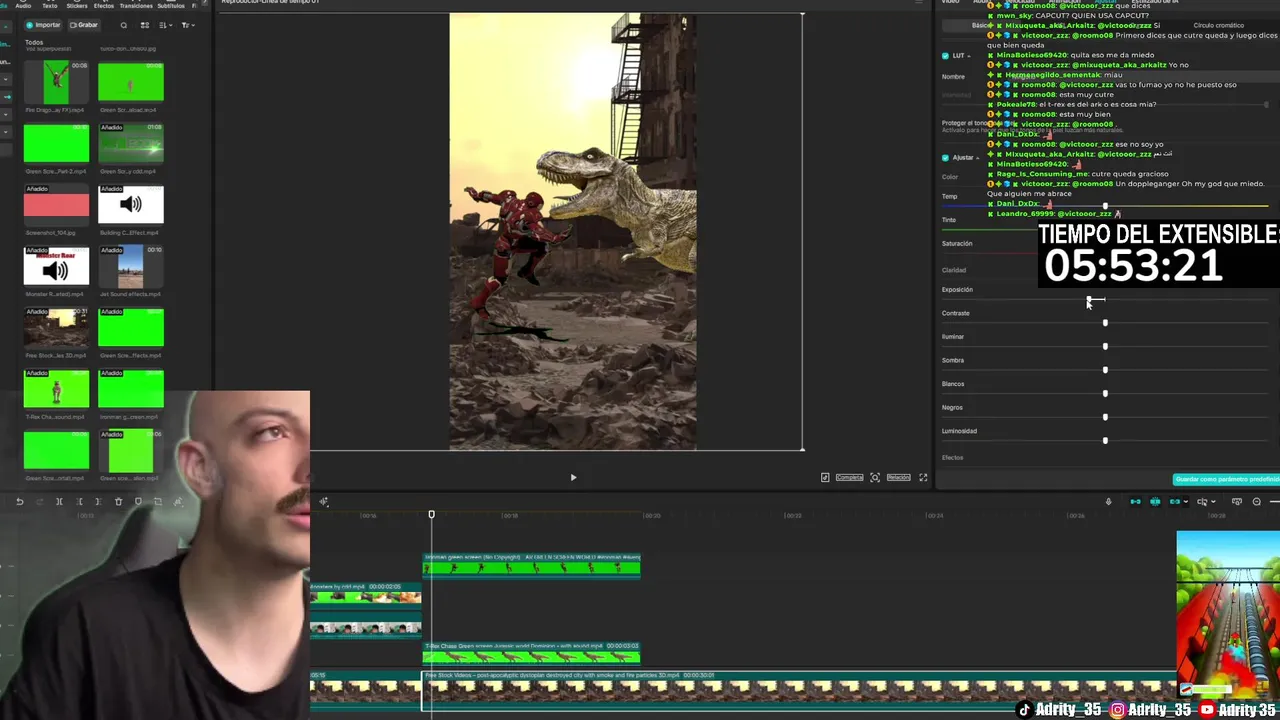Screen dimensions: 1280x720
Task: Toggle the Ajustar checkbox
Action: coord(946,158)
